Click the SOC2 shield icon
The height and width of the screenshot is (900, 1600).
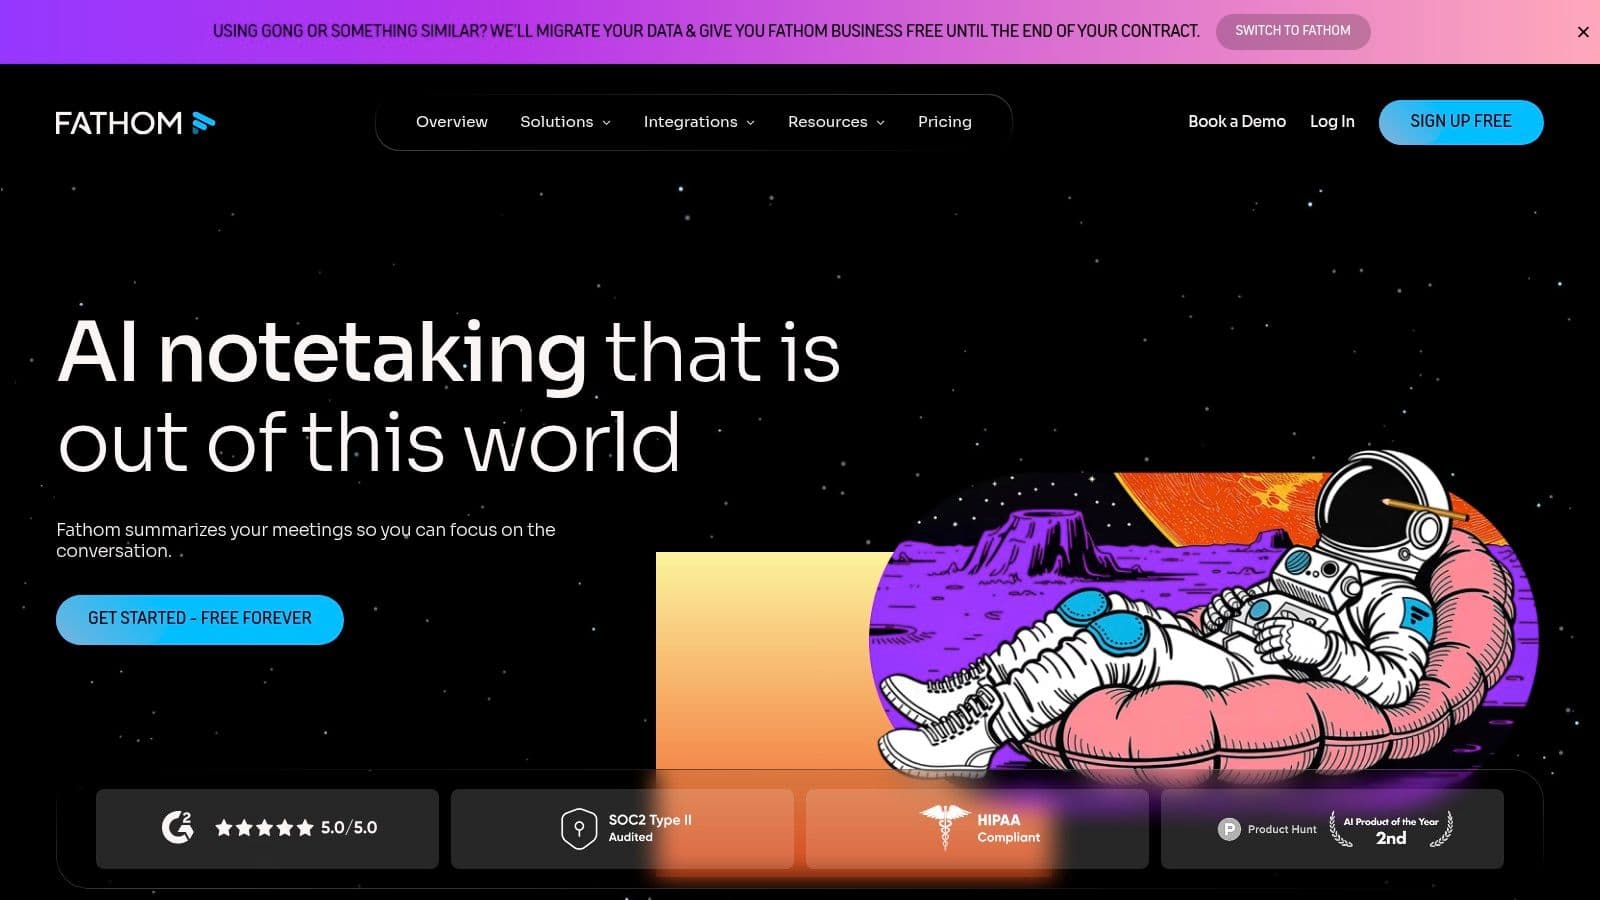point(579,828)
